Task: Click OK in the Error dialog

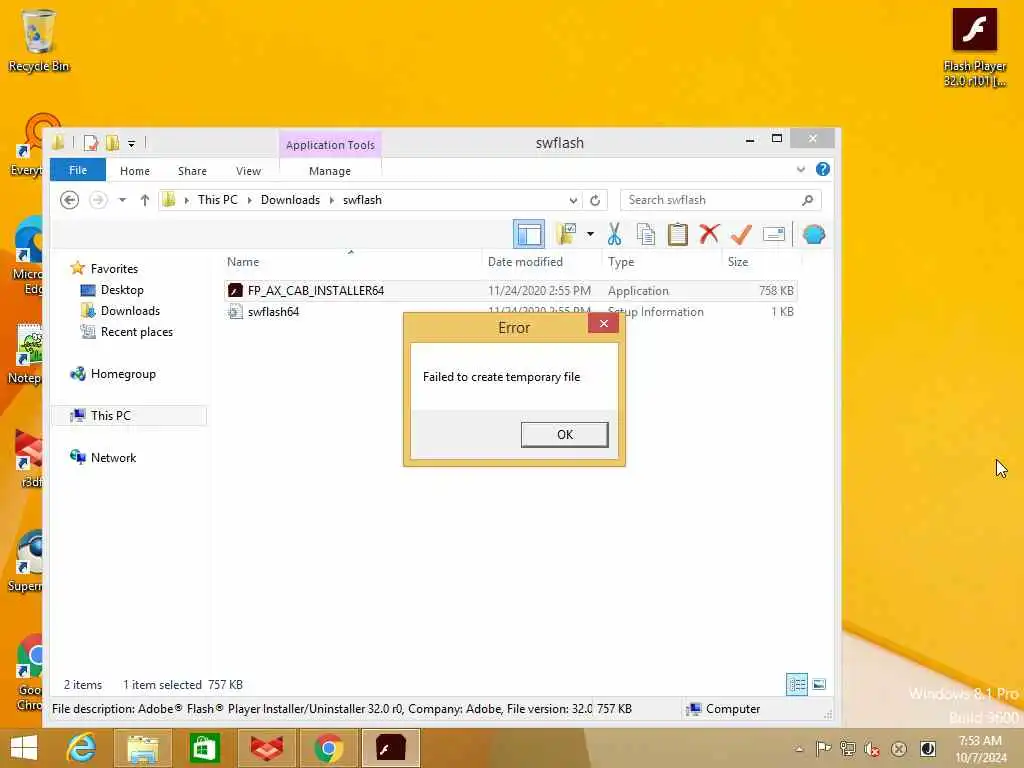Action: [x=564, y=434]
